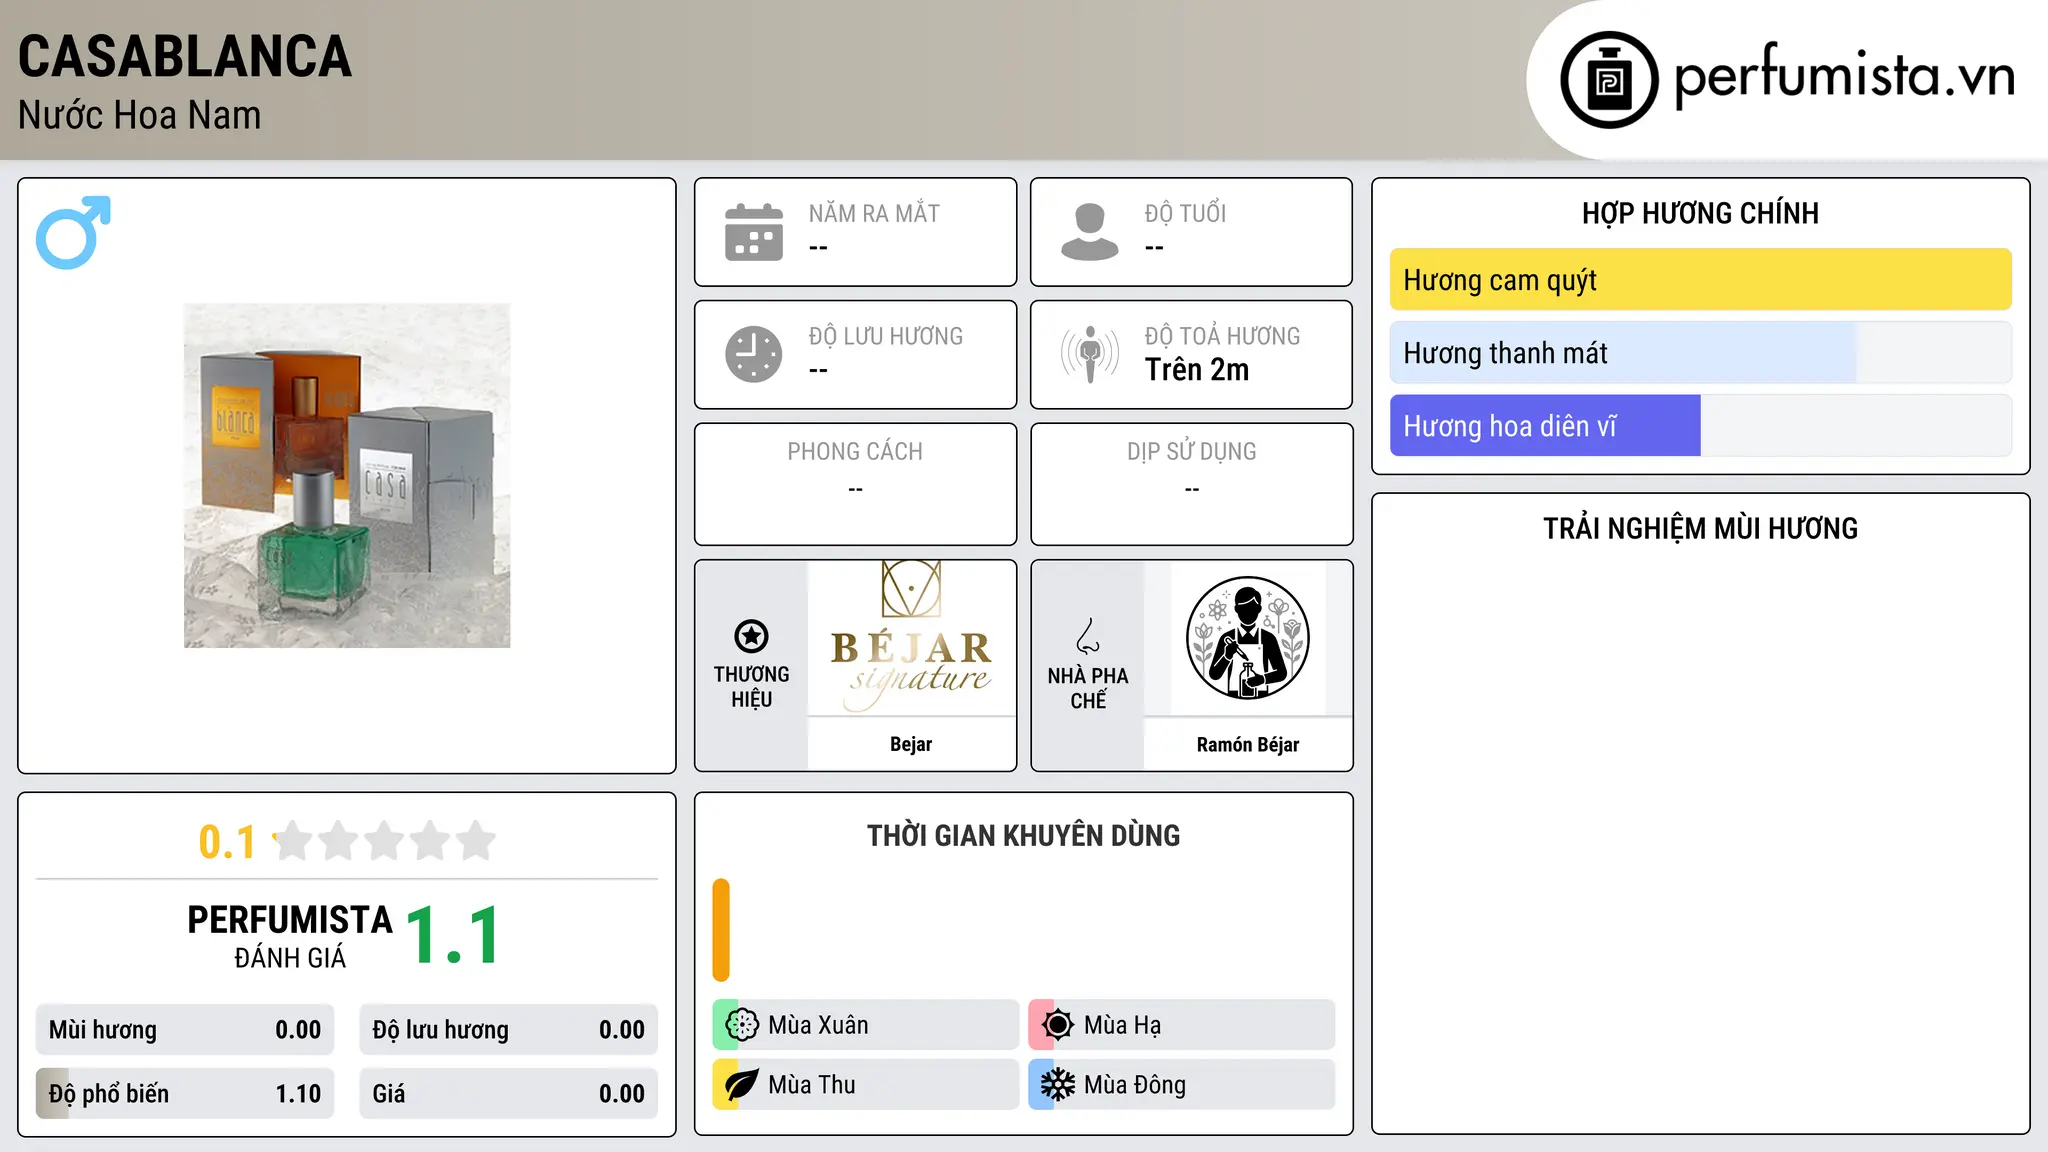Click the CASABLANCA title
2048x1152 pixels.
point(185,56)
